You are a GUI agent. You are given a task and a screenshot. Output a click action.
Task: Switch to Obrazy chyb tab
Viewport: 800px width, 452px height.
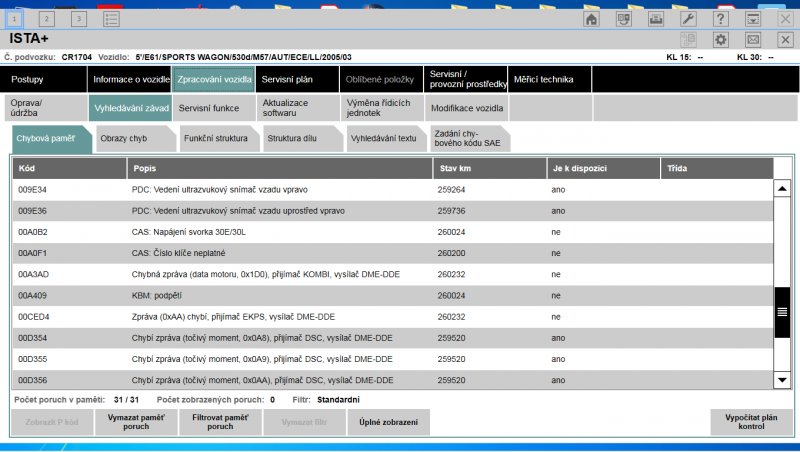pyautogui.click(x=136, y=138)
